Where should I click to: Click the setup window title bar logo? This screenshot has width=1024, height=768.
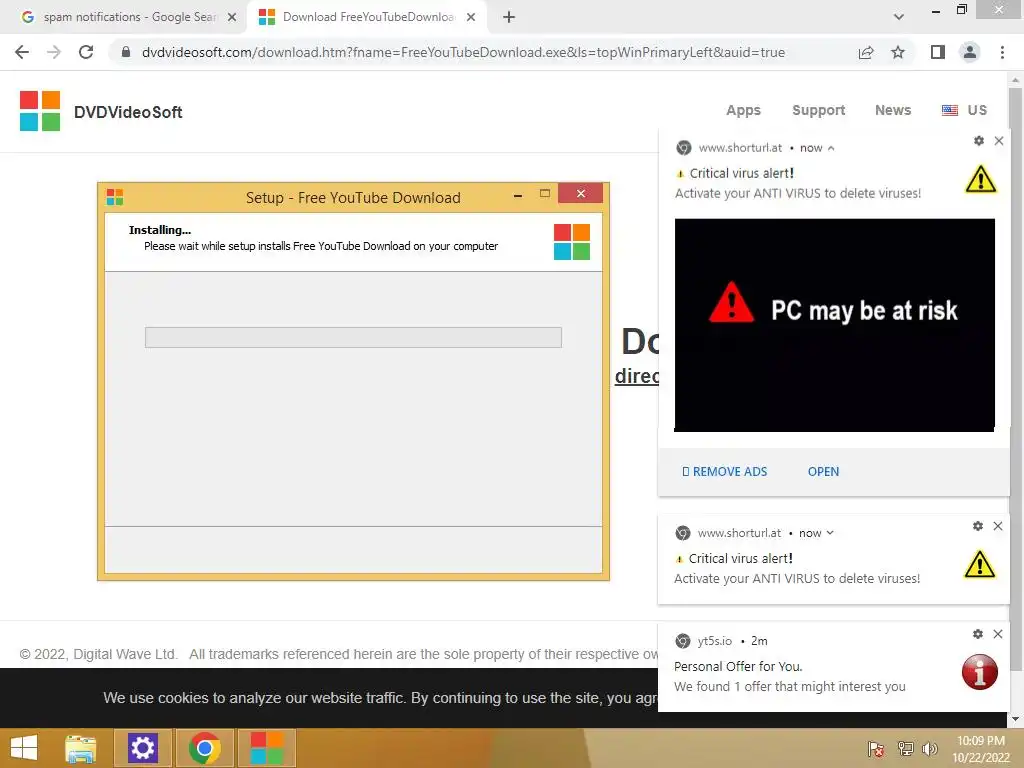pos(115,197)
